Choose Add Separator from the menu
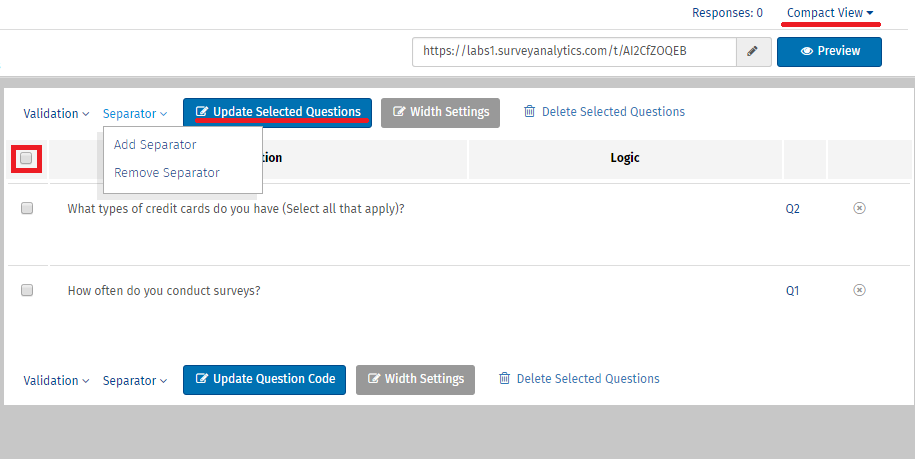This screenshot has height=459, width=915. click(x=155, y=145)
